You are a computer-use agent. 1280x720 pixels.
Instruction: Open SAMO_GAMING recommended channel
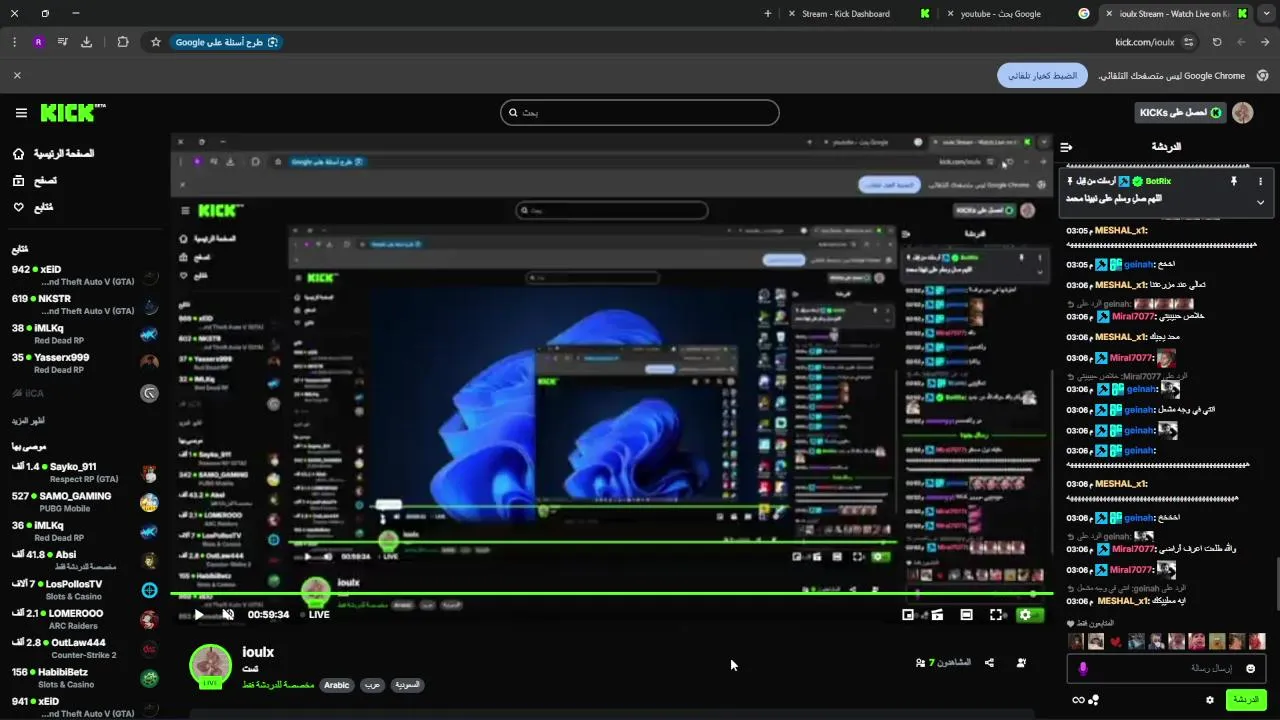85,502
